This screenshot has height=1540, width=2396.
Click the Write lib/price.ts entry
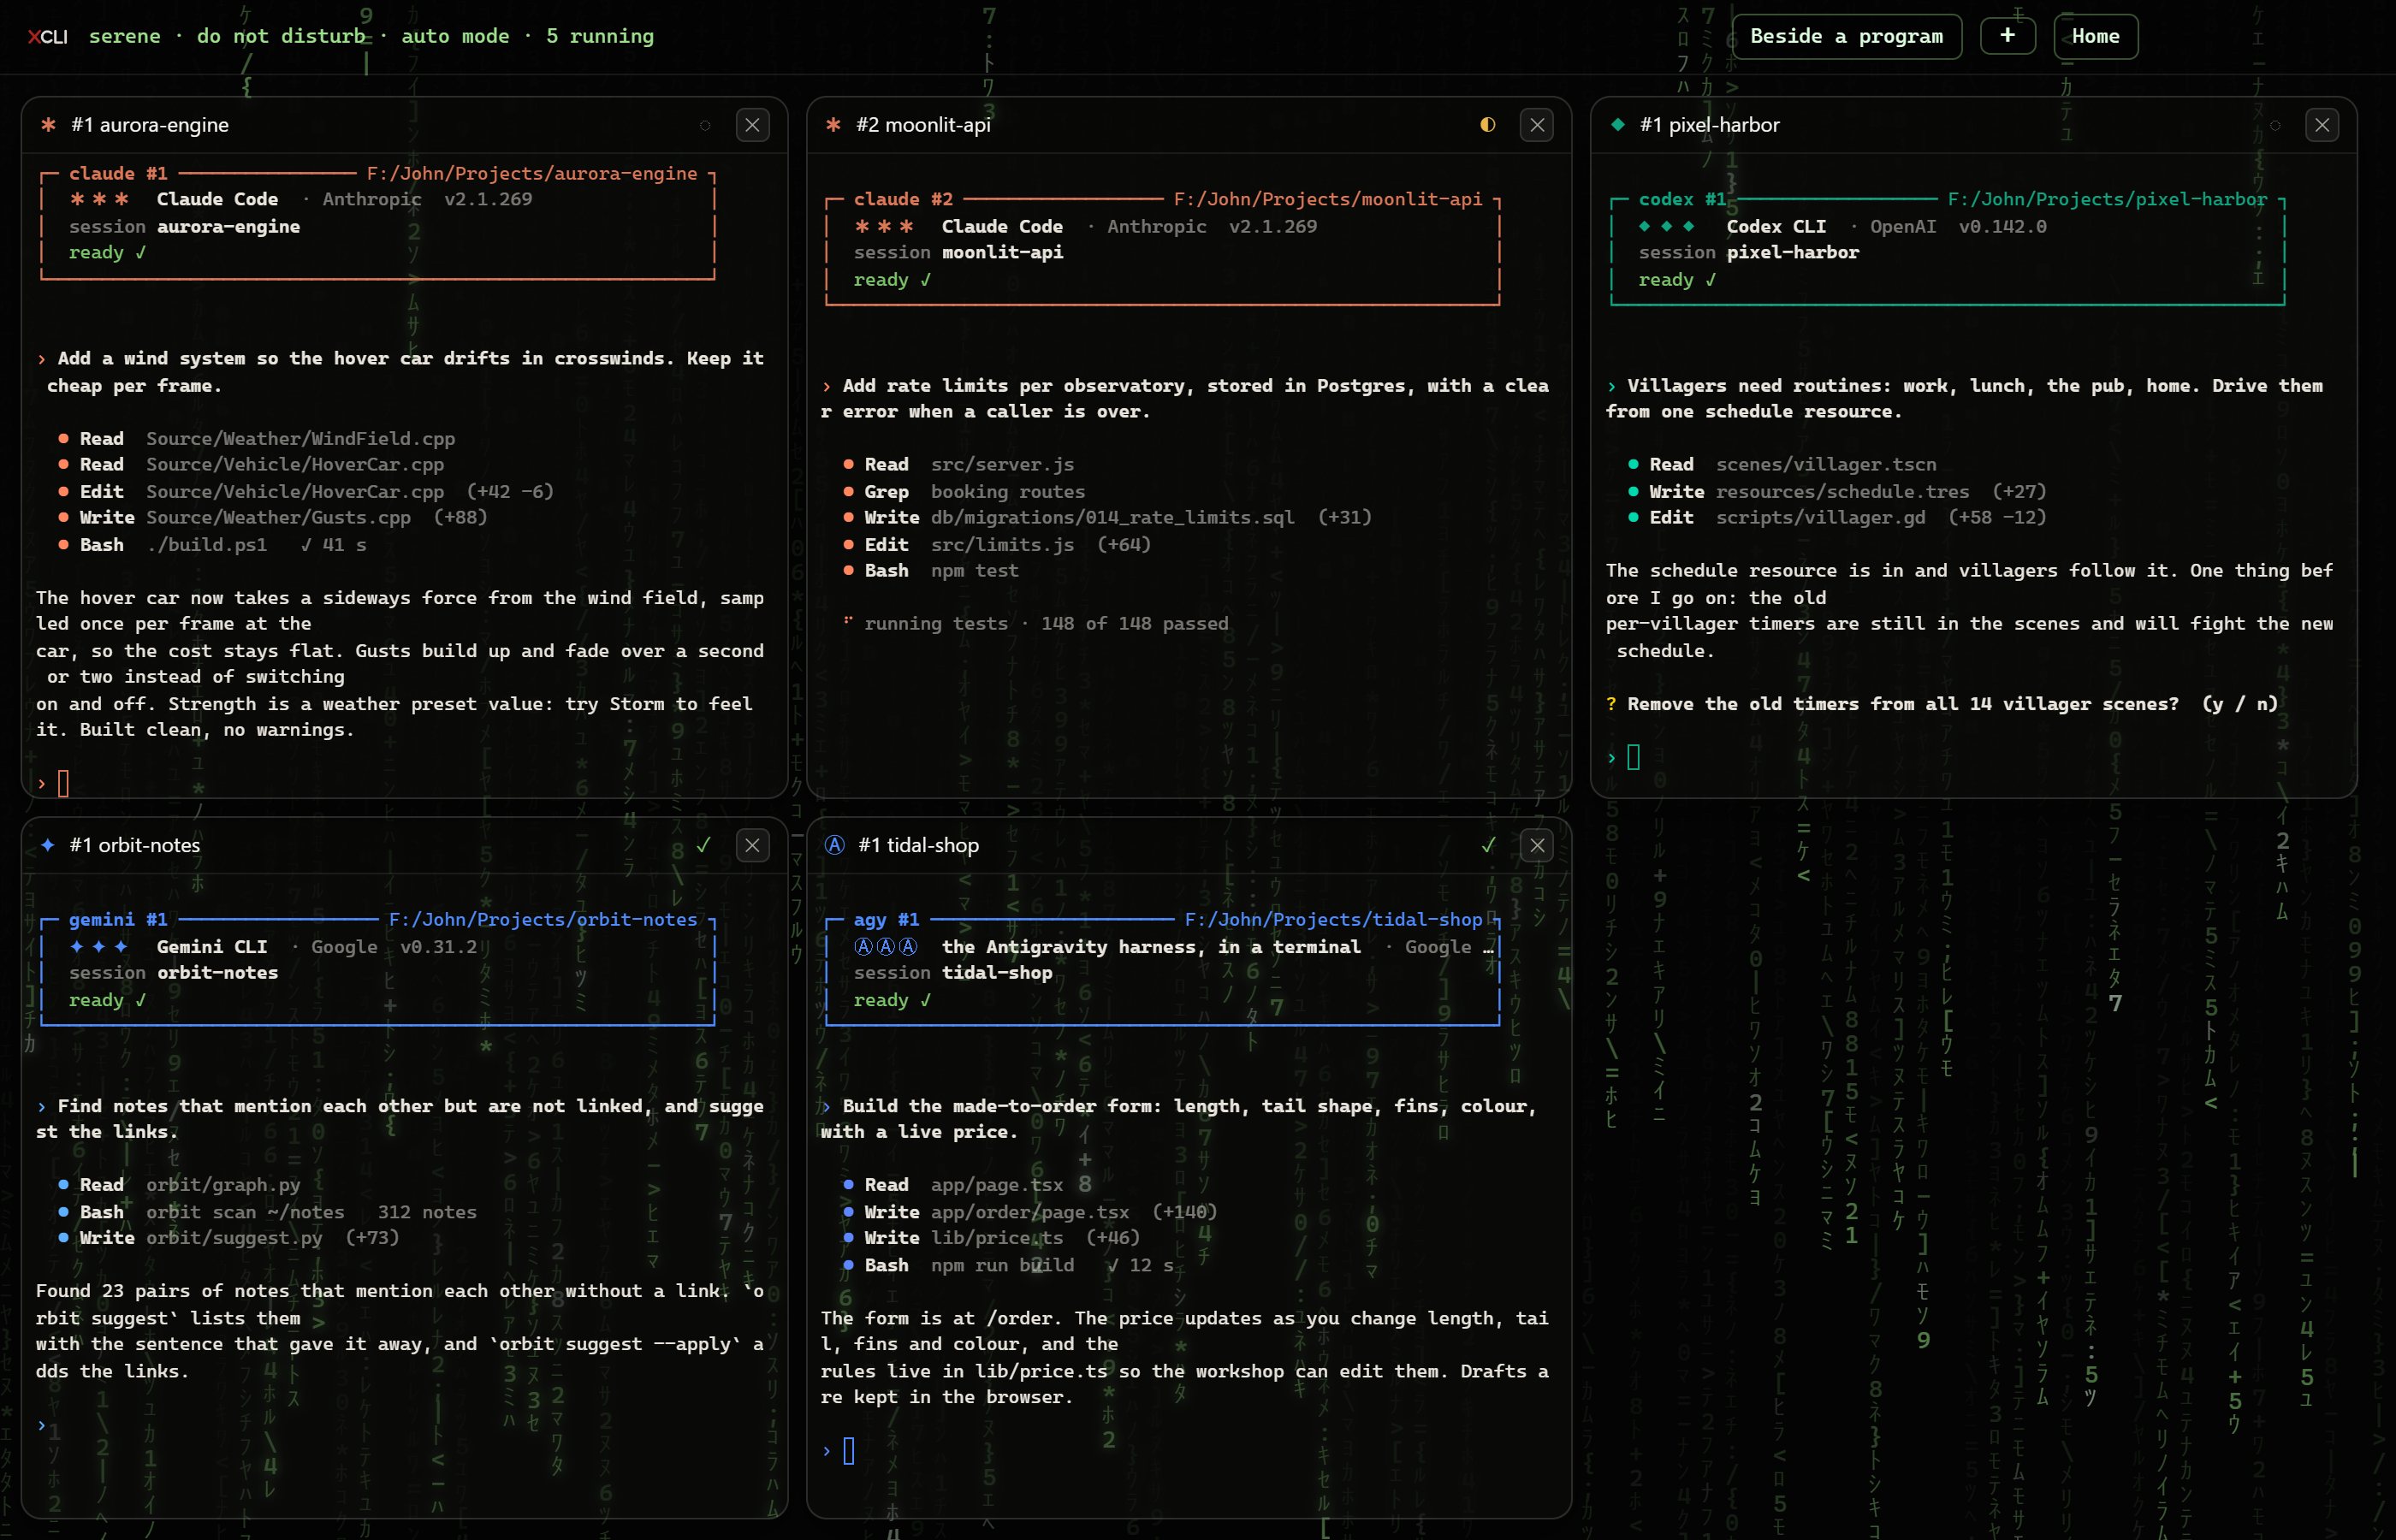[x=991, y=1237]
